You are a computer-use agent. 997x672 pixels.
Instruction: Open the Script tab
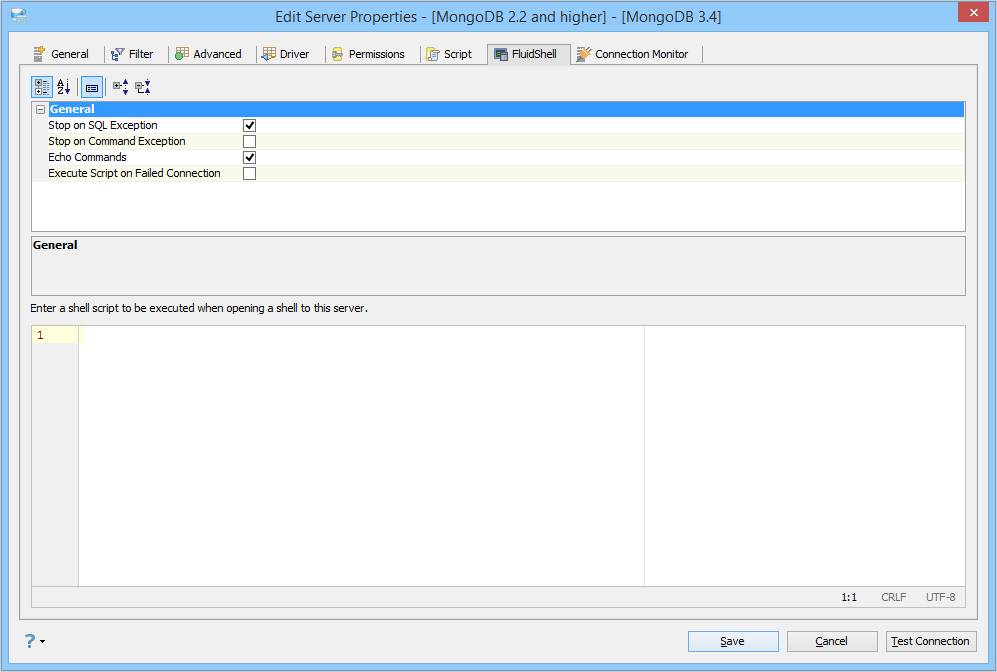(x=450, y=54)
